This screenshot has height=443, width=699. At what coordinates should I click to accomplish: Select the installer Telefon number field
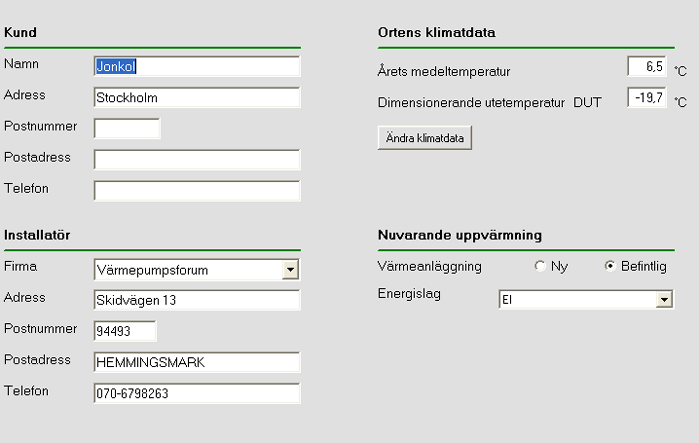coord(196,393)
